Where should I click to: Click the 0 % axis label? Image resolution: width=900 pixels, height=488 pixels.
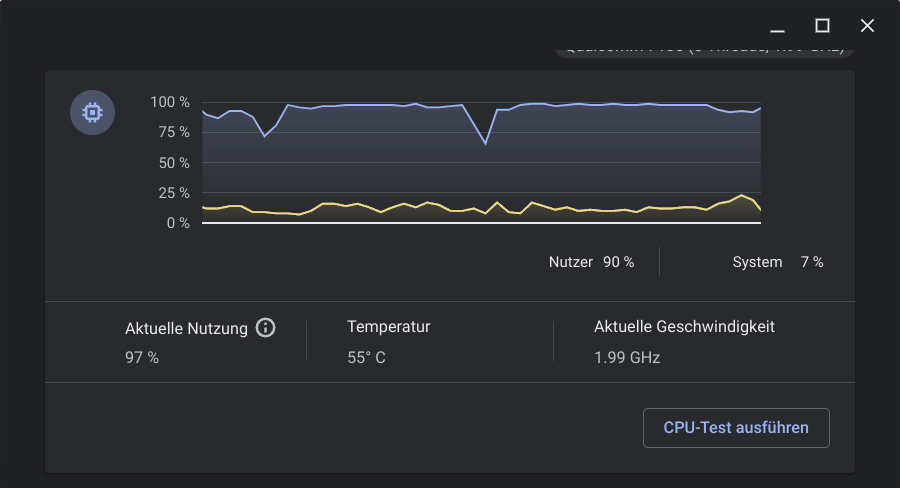(178, 223)
